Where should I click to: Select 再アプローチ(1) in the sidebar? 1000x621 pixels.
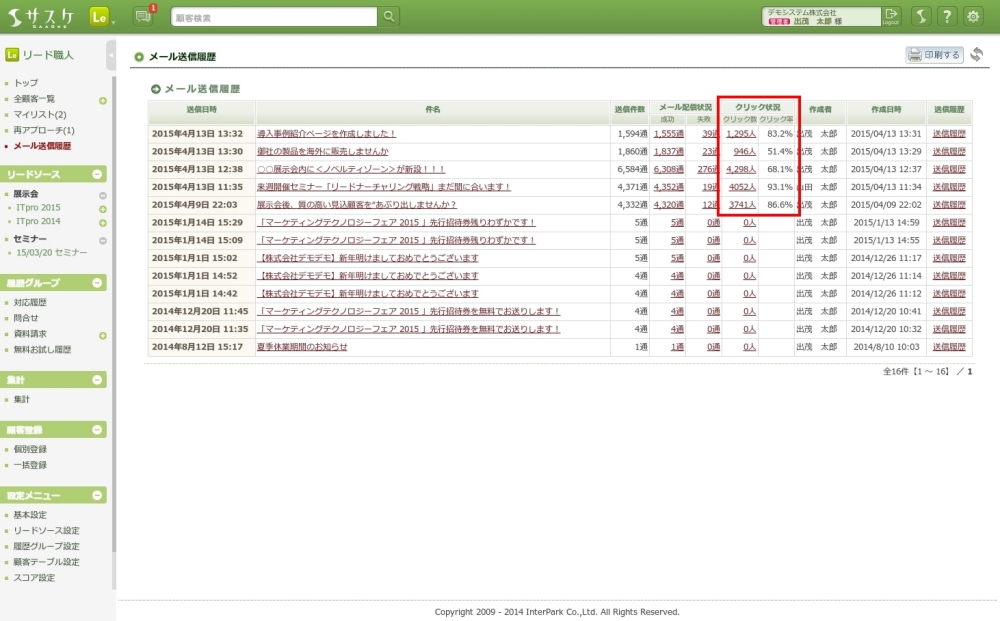pos(44,130)
